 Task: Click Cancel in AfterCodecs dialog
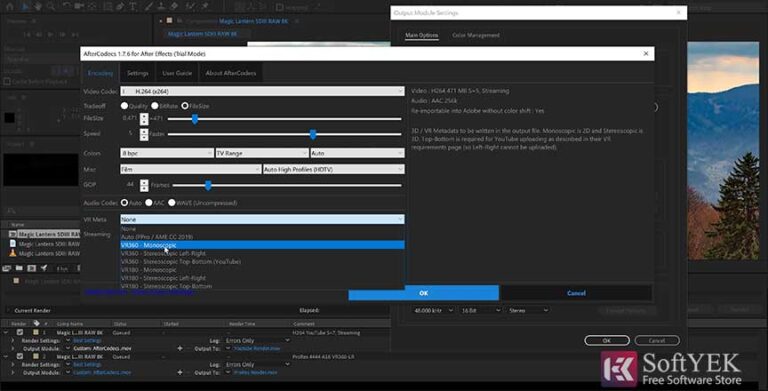[576, 293]
